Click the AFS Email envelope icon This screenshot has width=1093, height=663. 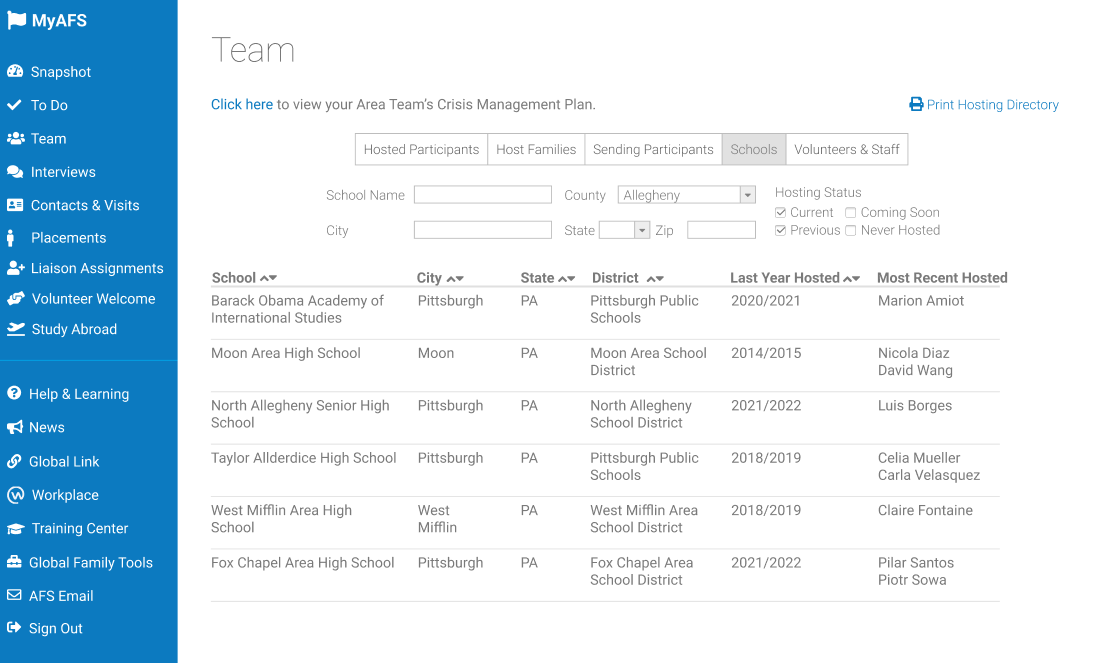[14, 595]
